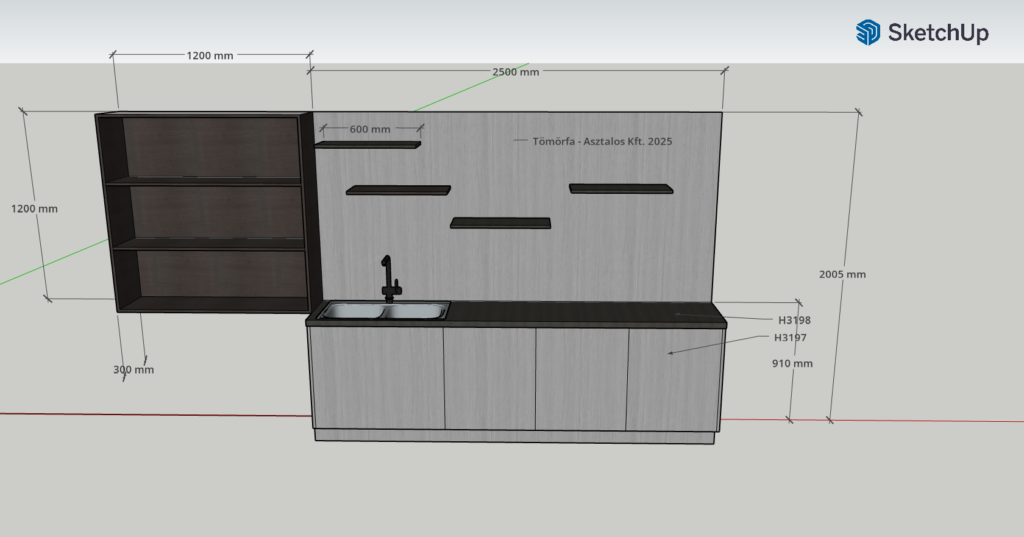The width and height of the screenshot is (1024, 537).
Task: Select the 910 mm dimension label
Action: [x=793, y=364]
